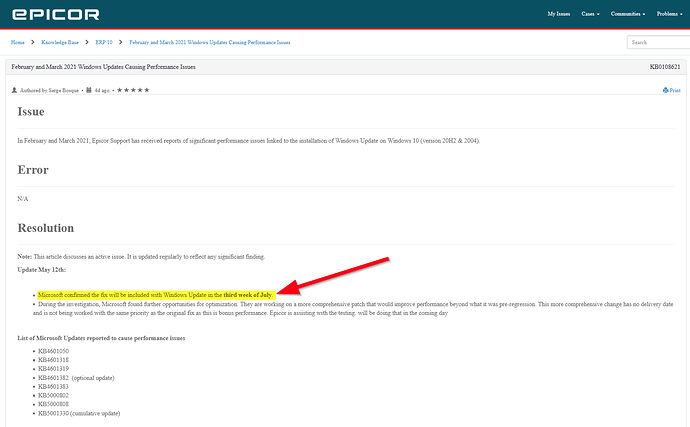Expand the Communities dropdown menu
690x427 pixels.
(x=628, y=14)
